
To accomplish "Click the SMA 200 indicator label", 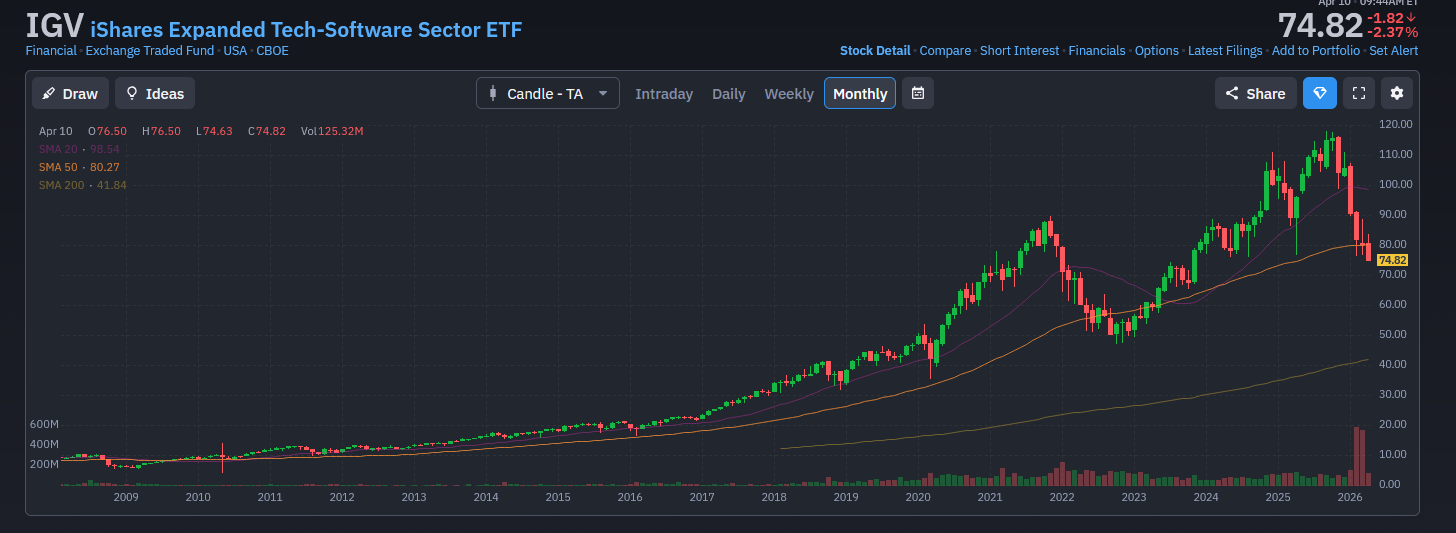I will pos(61,185).
